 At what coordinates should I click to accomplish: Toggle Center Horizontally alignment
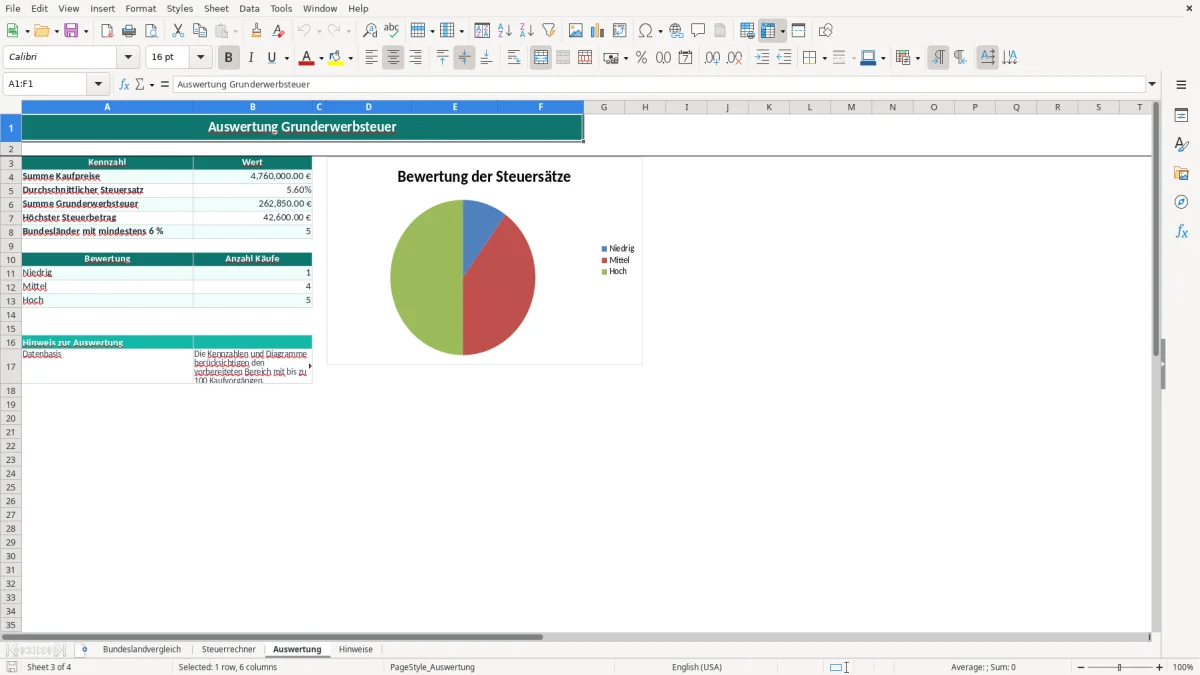[x=393, y=58]
